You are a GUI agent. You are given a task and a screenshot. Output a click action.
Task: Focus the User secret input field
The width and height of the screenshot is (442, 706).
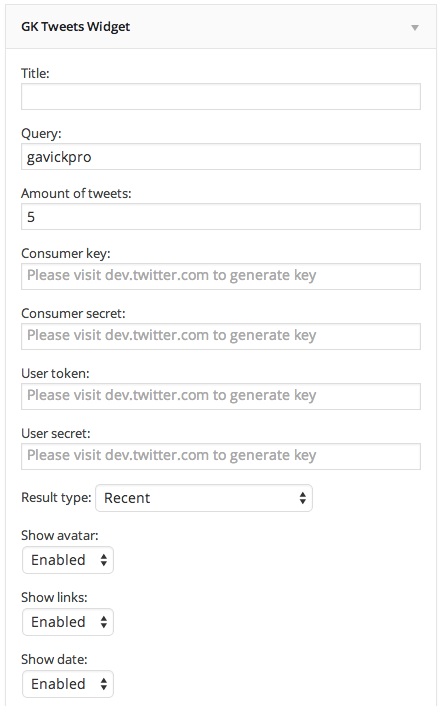[221, 456]
